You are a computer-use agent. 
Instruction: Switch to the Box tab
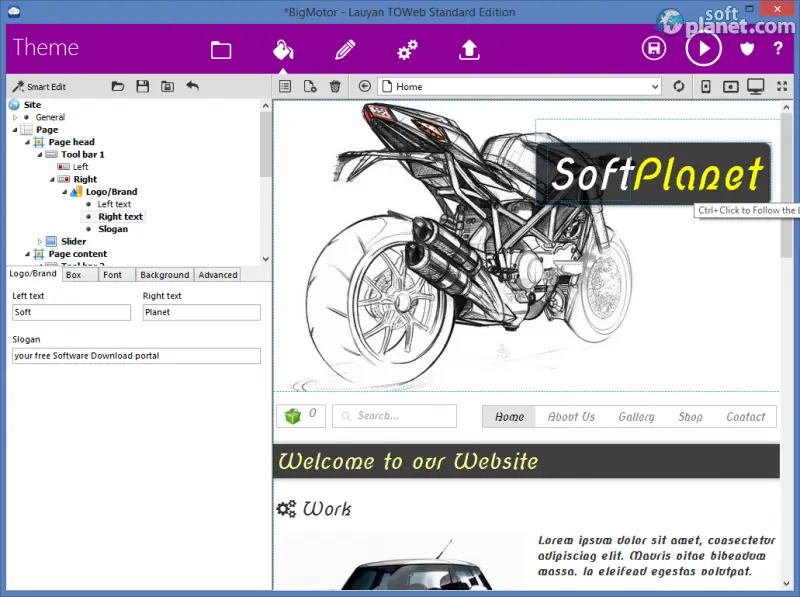click(x=80, y=275)
